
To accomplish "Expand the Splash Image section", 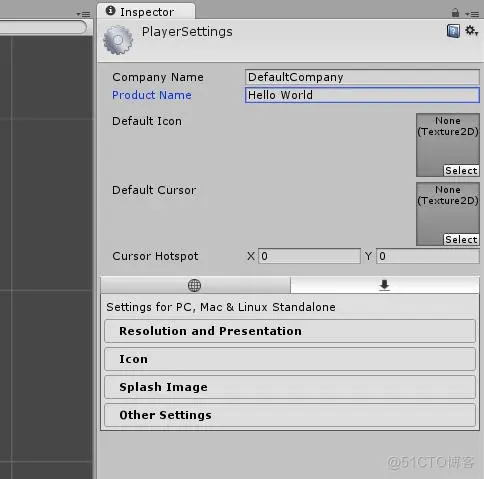I will tap(290, 387).
